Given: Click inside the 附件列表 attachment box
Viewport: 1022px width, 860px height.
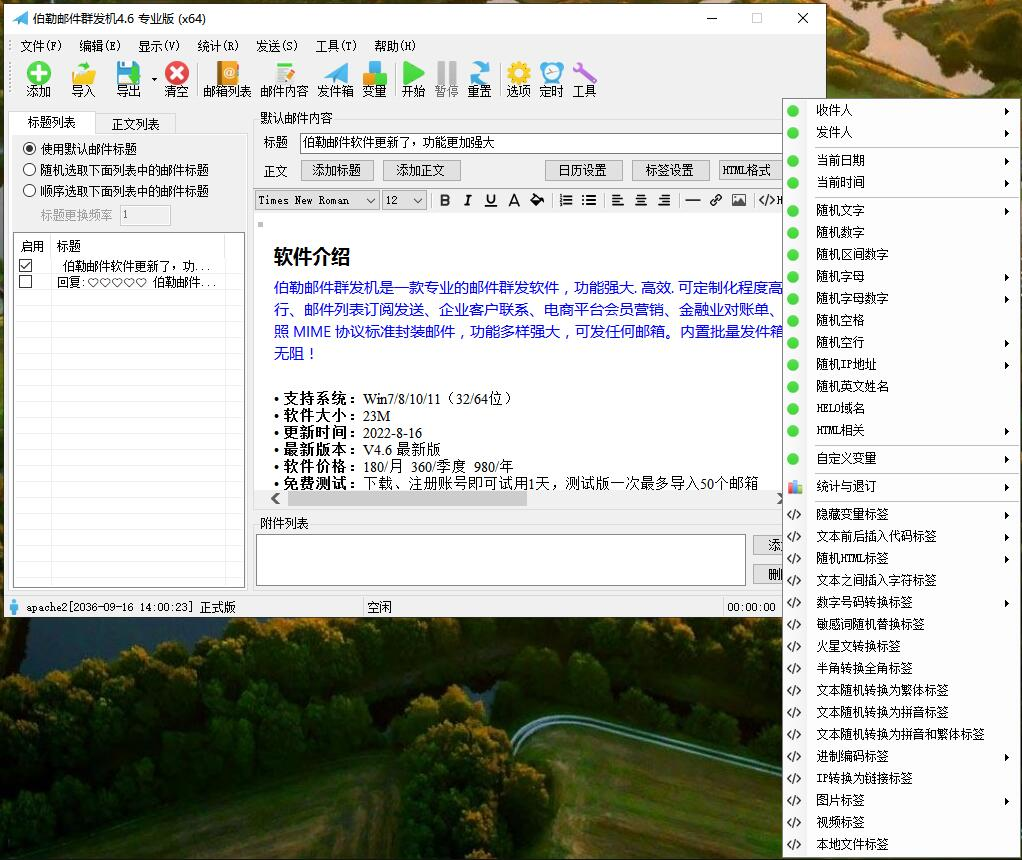Looking at the screenshot, I should tap(501, 560).
